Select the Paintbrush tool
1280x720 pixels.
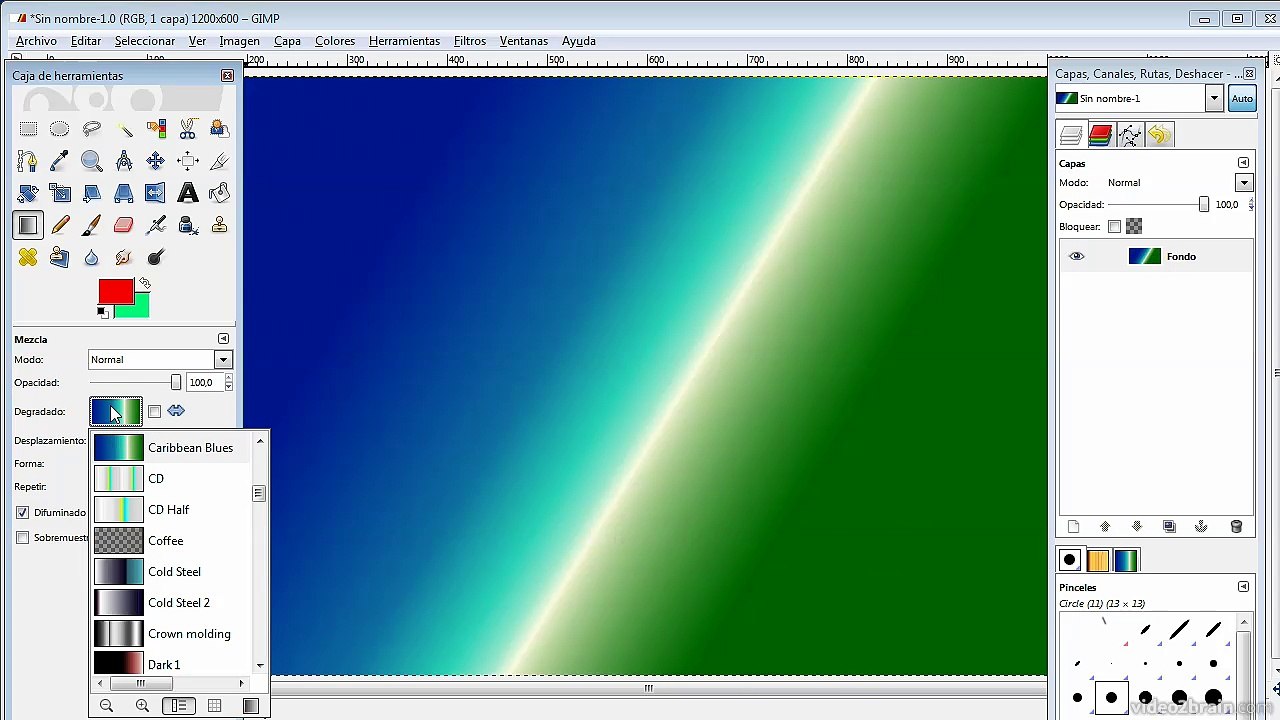[92, 225]
